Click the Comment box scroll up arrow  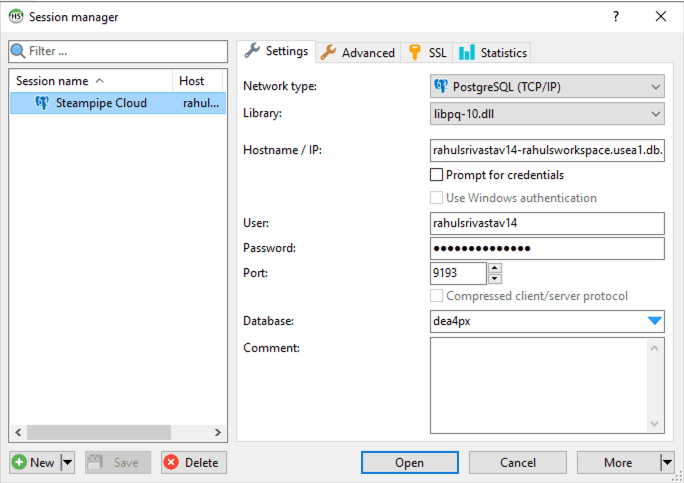click(654, 348)
